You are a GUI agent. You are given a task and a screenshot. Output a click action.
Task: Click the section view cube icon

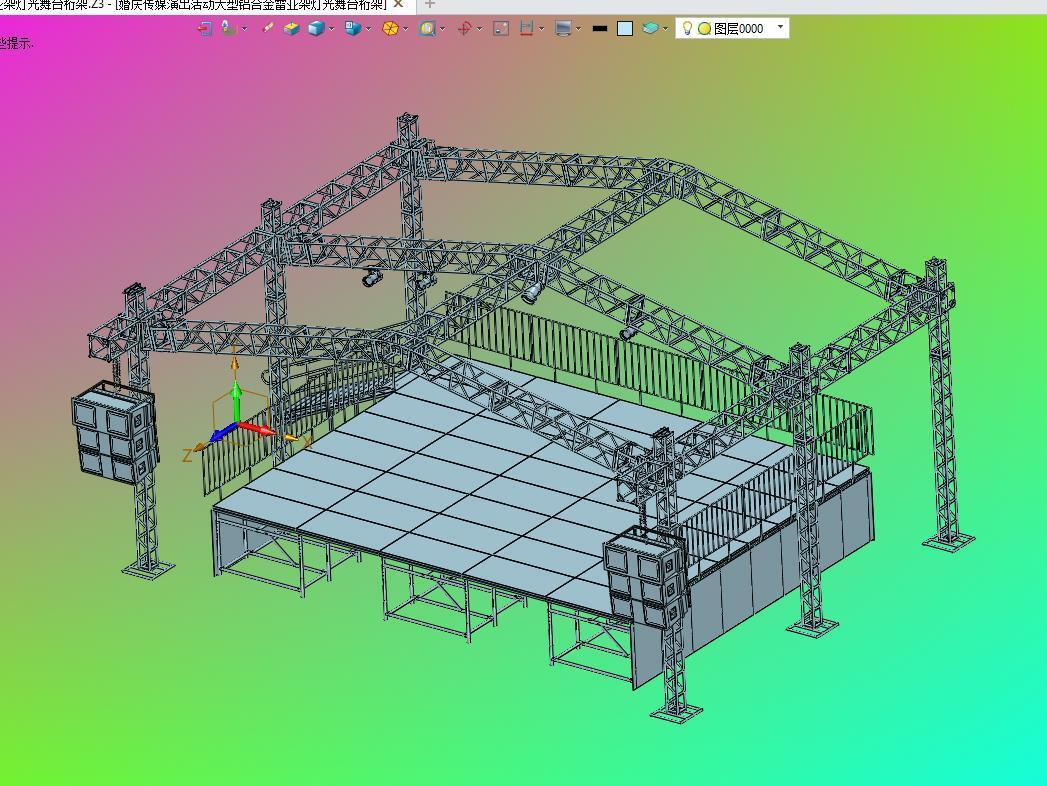tap(351, 28)
